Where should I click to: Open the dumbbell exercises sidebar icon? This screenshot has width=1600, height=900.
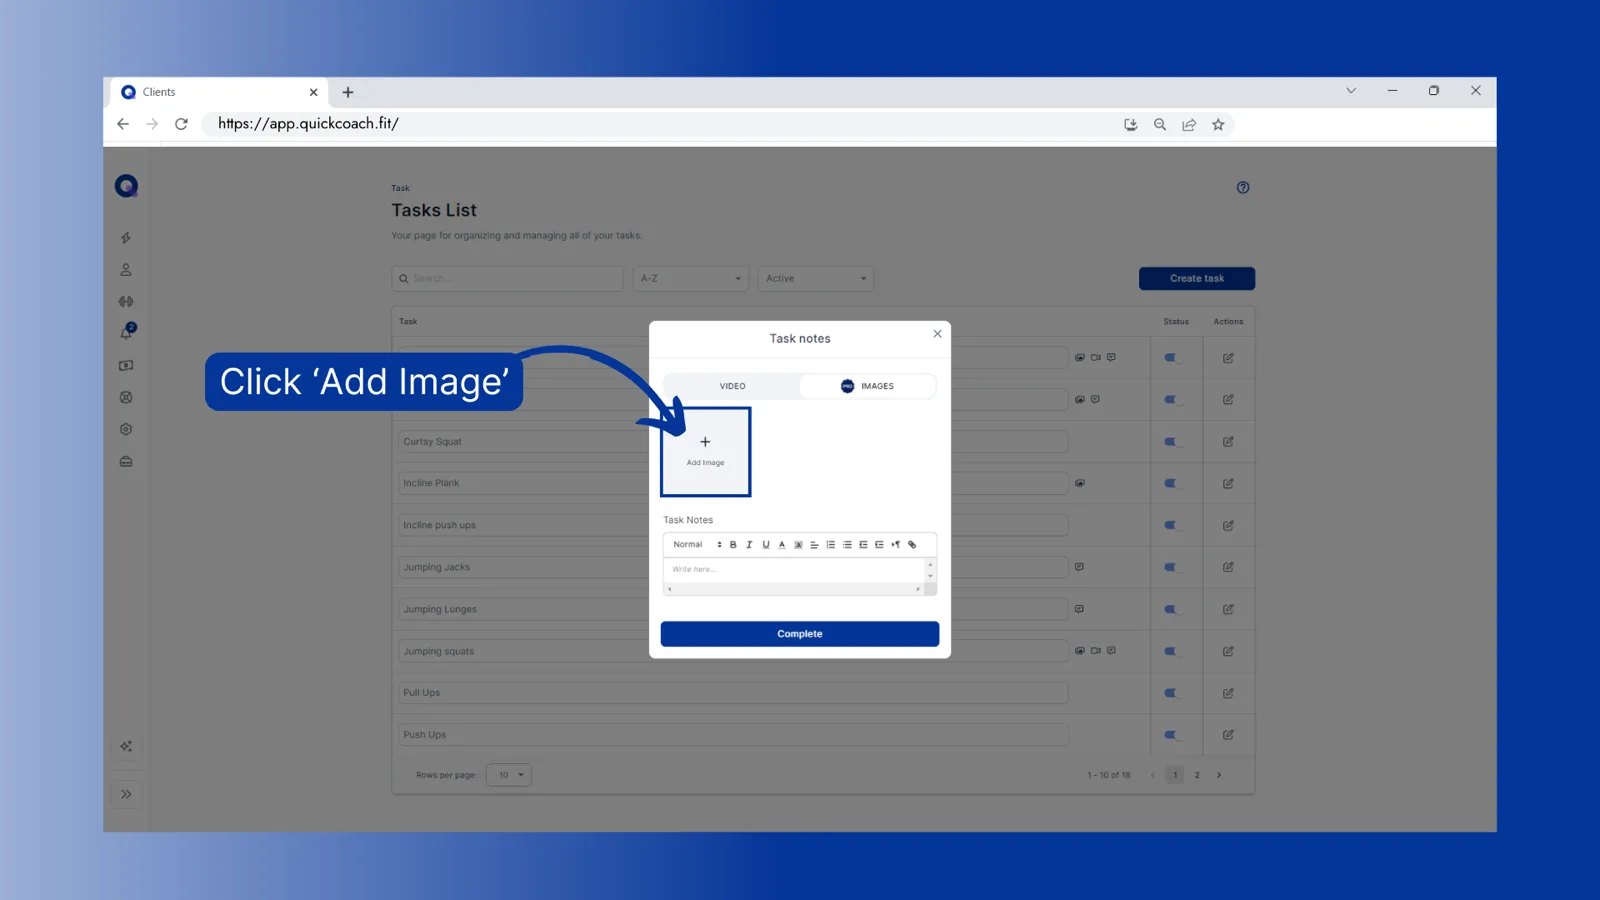click(x=126, y=301)
